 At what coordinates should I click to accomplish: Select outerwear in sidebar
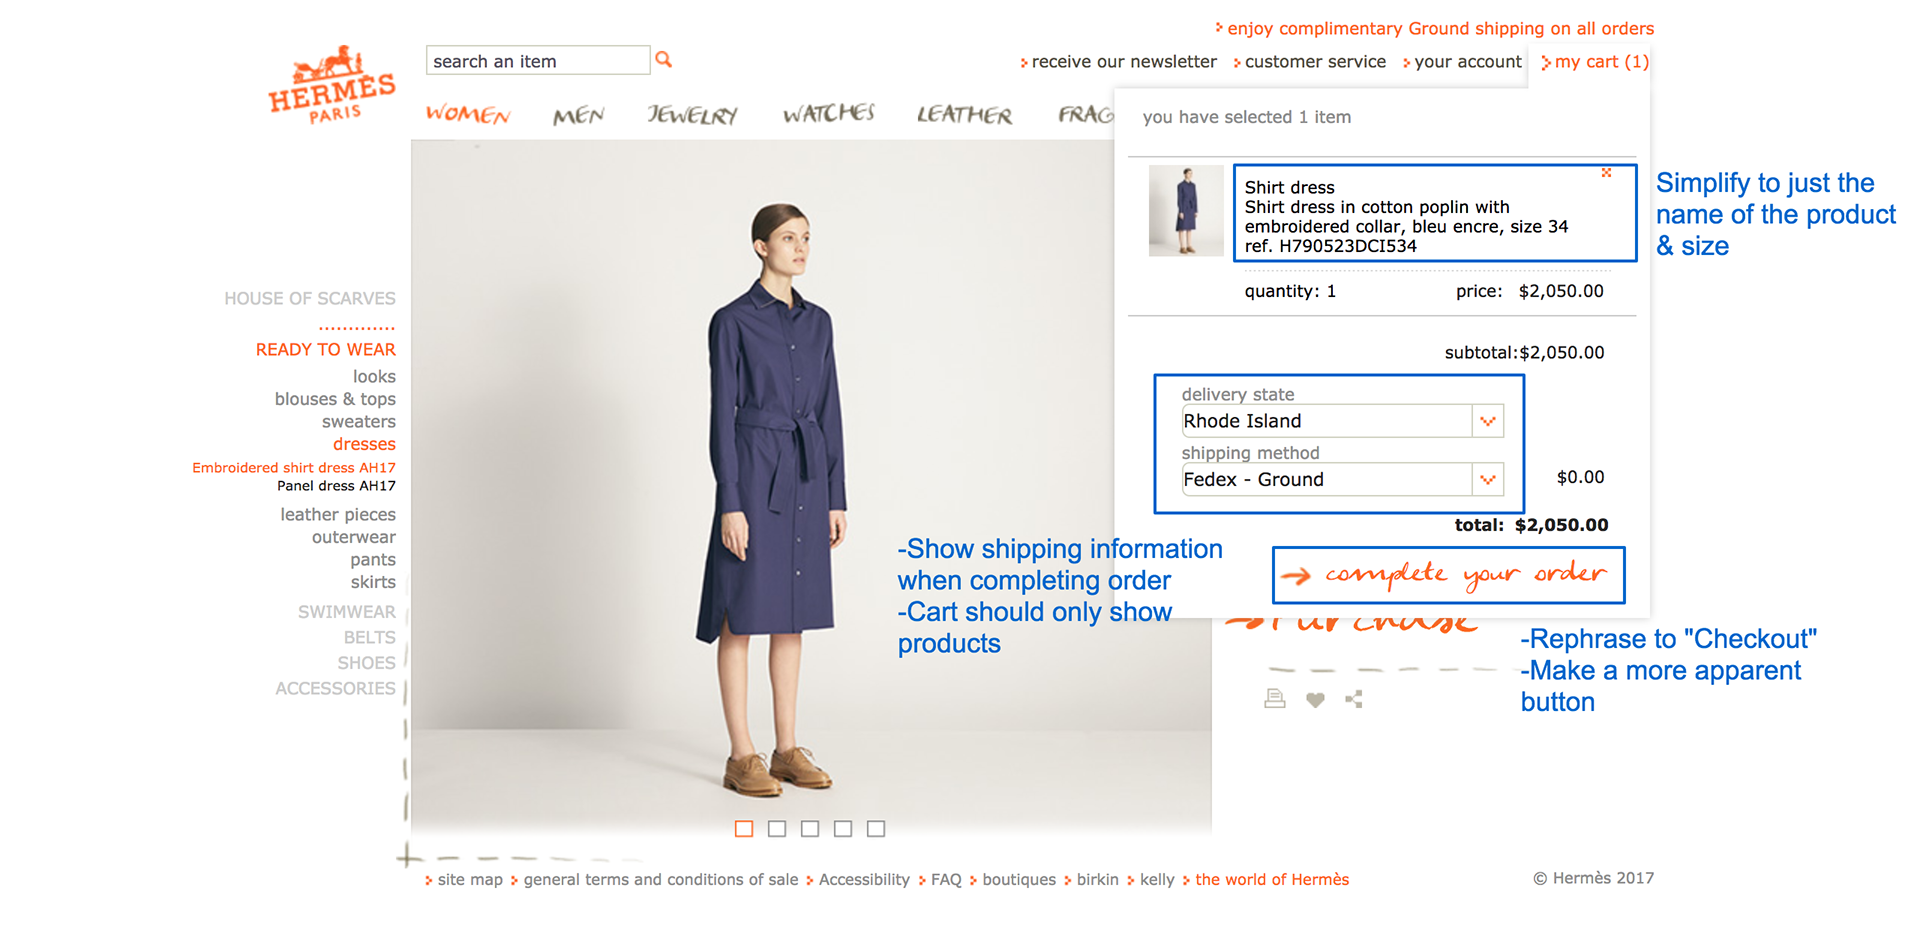(x=354, y=537)
